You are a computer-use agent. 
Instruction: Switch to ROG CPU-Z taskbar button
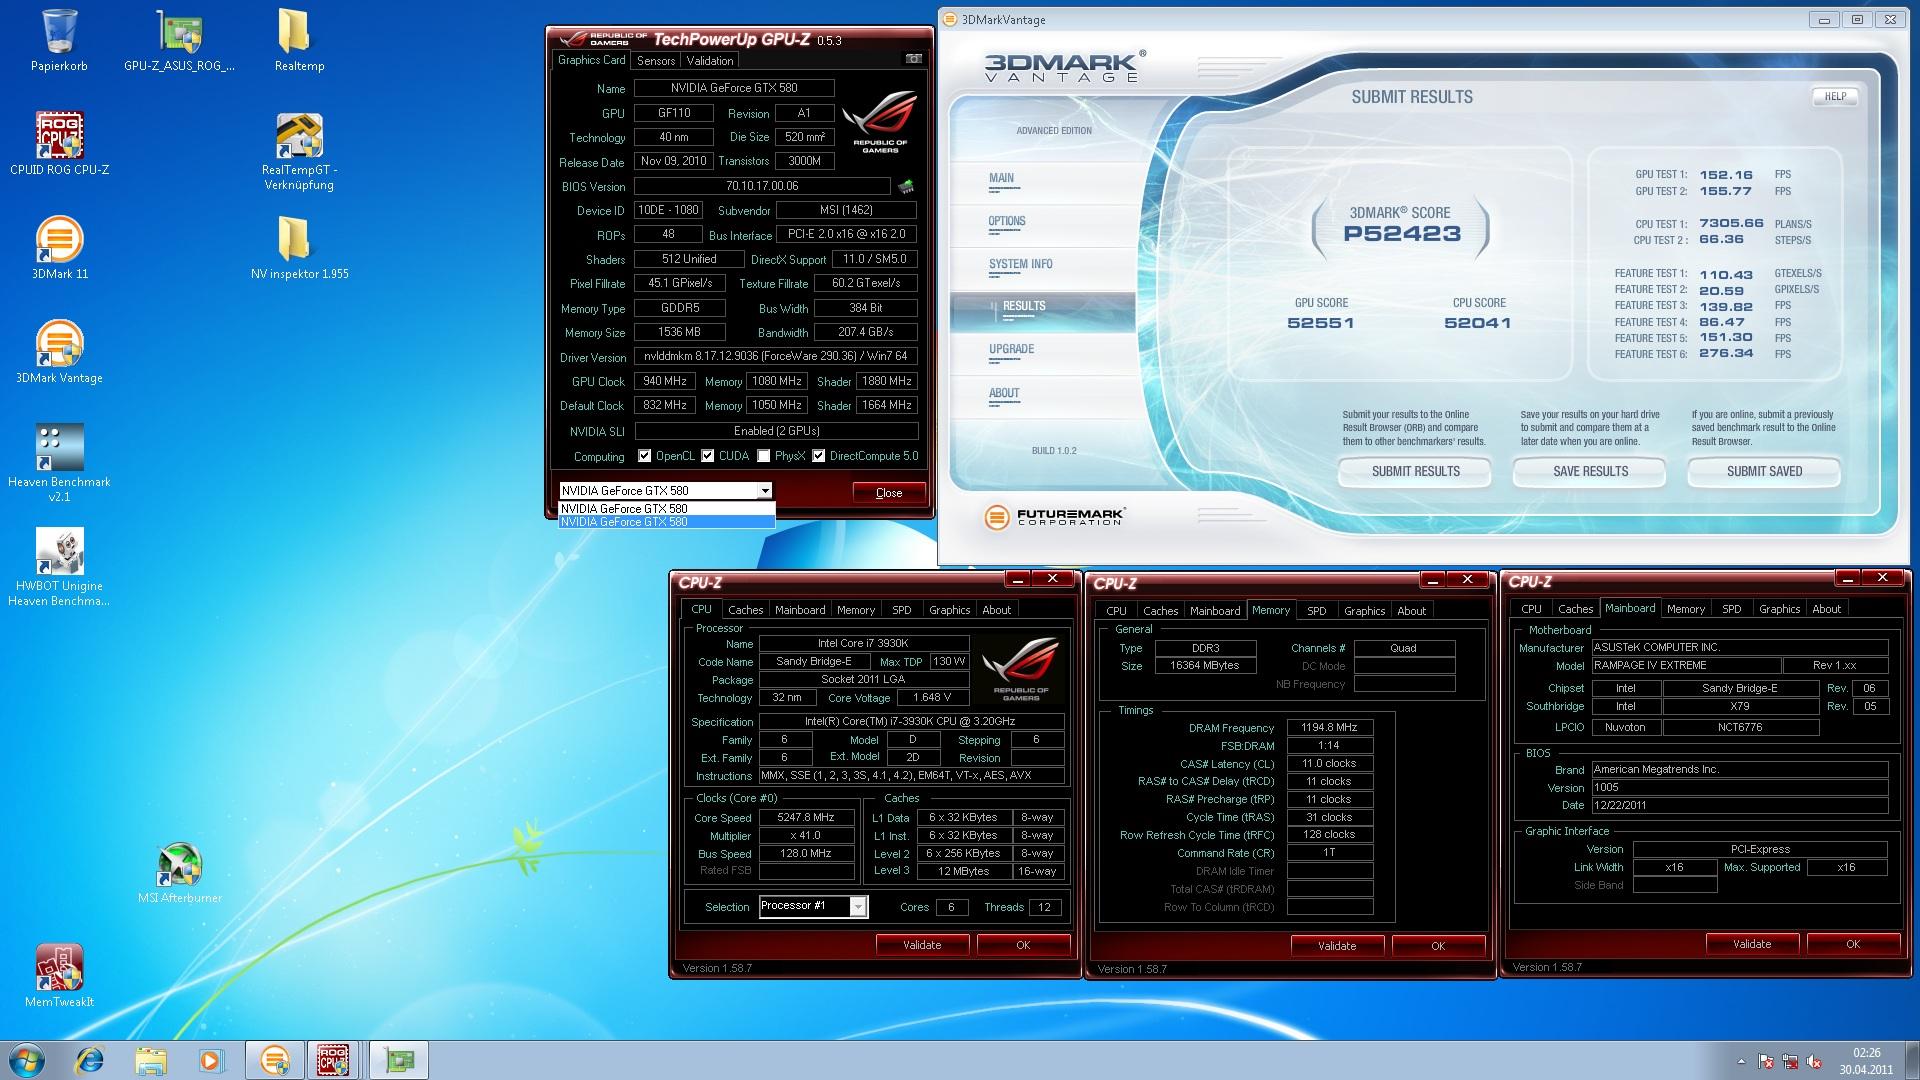(x=335, y=1060)
